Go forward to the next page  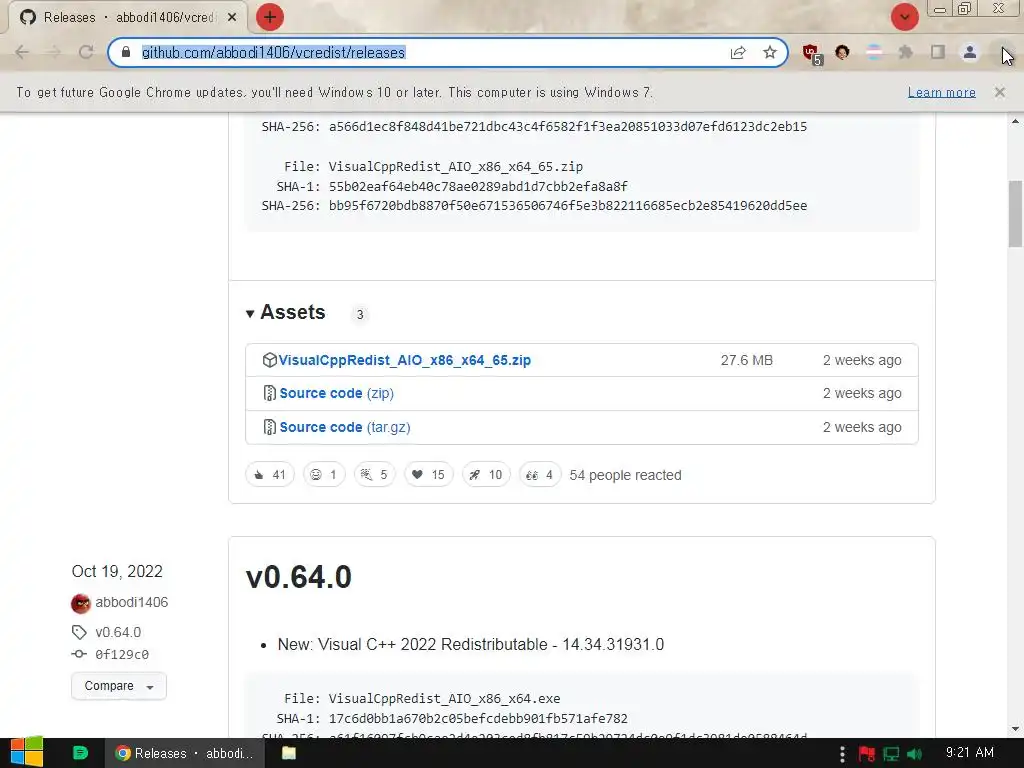tap(54, 52)
